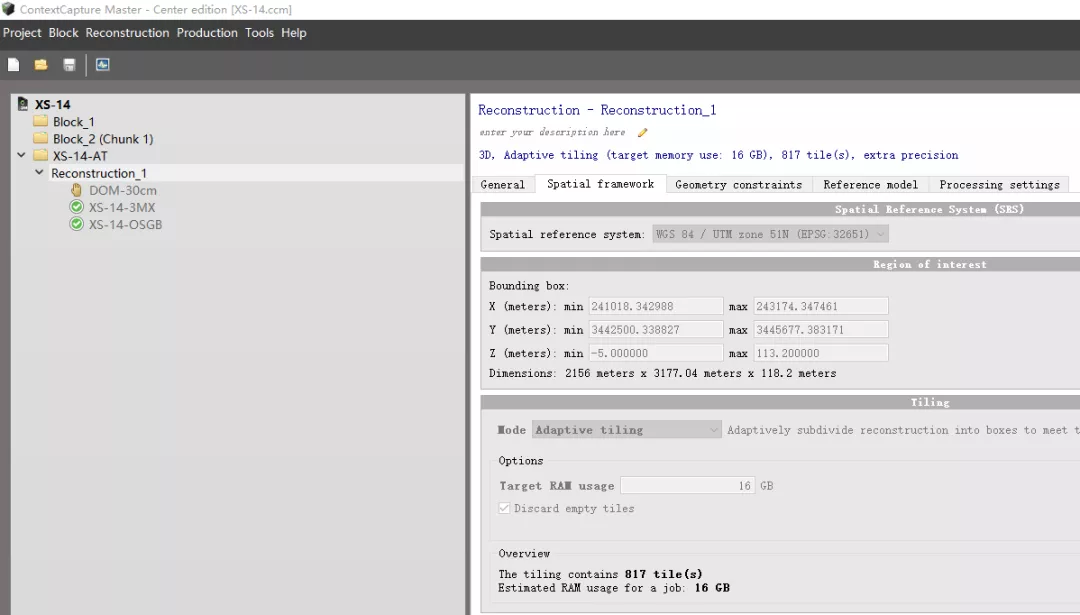Select Block_2 (Chunk 1) in the tree
Image resolution: width=1080 pixels, height=615 pixels.
point(103,139)
